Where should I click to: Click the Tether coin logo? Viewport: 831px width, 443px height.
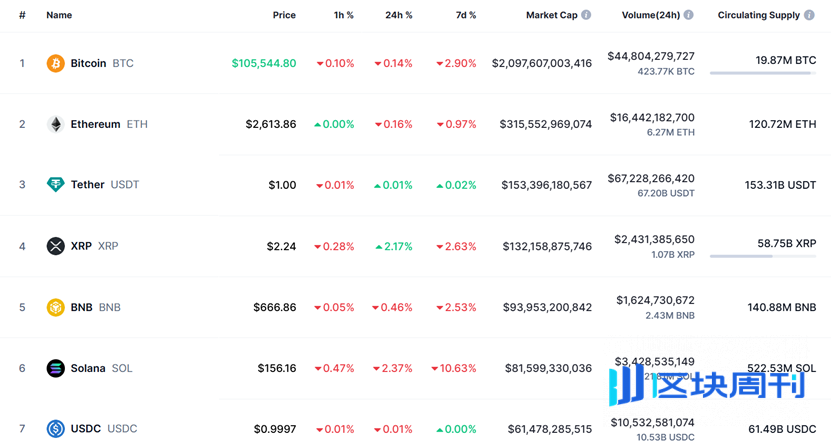(56, 184)
